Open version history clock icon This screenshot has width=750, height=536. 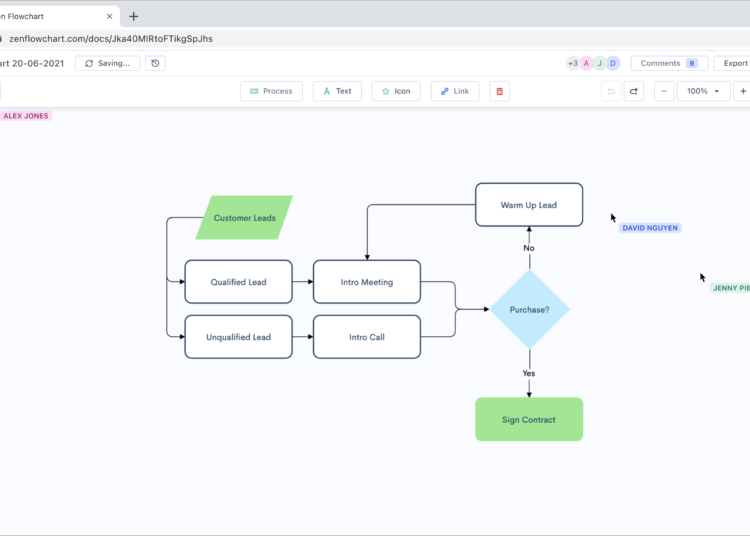tap(155, 63)
